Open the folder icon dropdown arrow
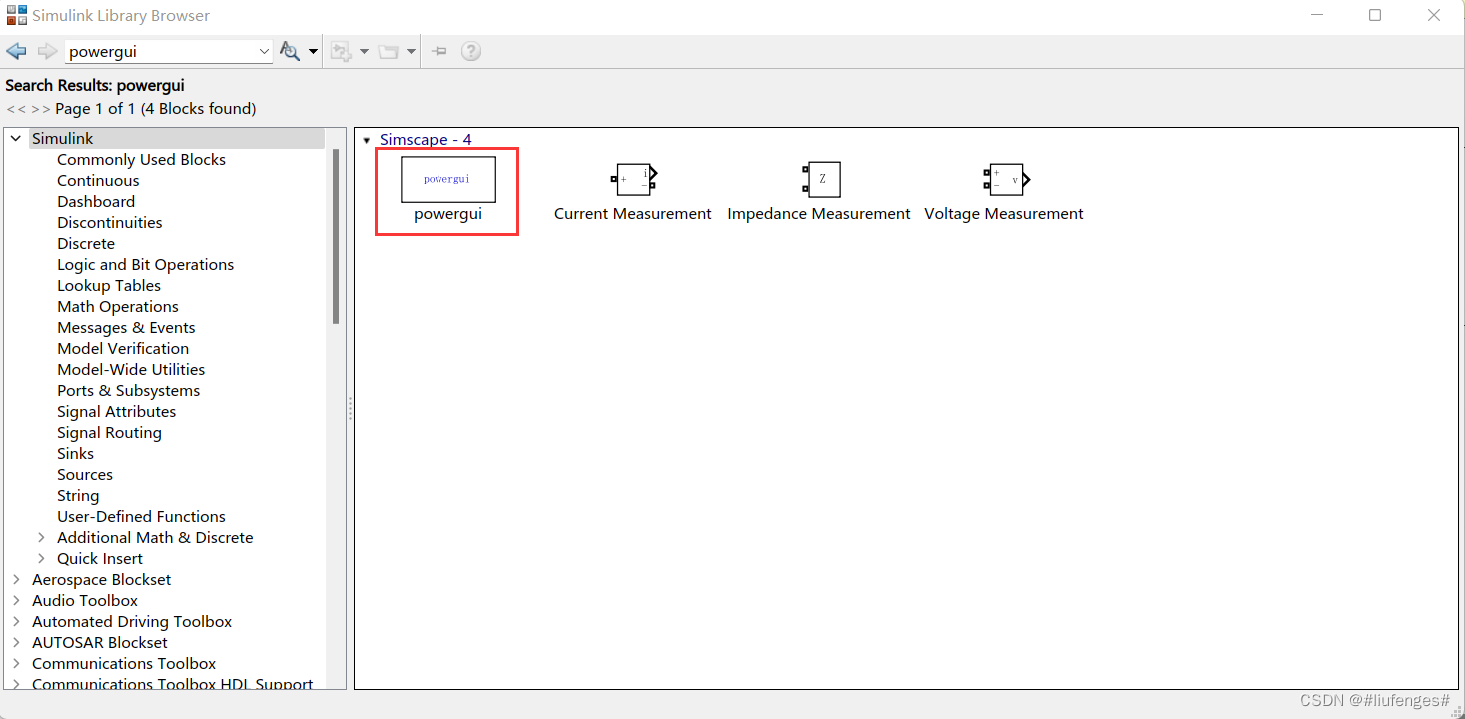Viewport: 1465px width, 719px height. point(411,52)
